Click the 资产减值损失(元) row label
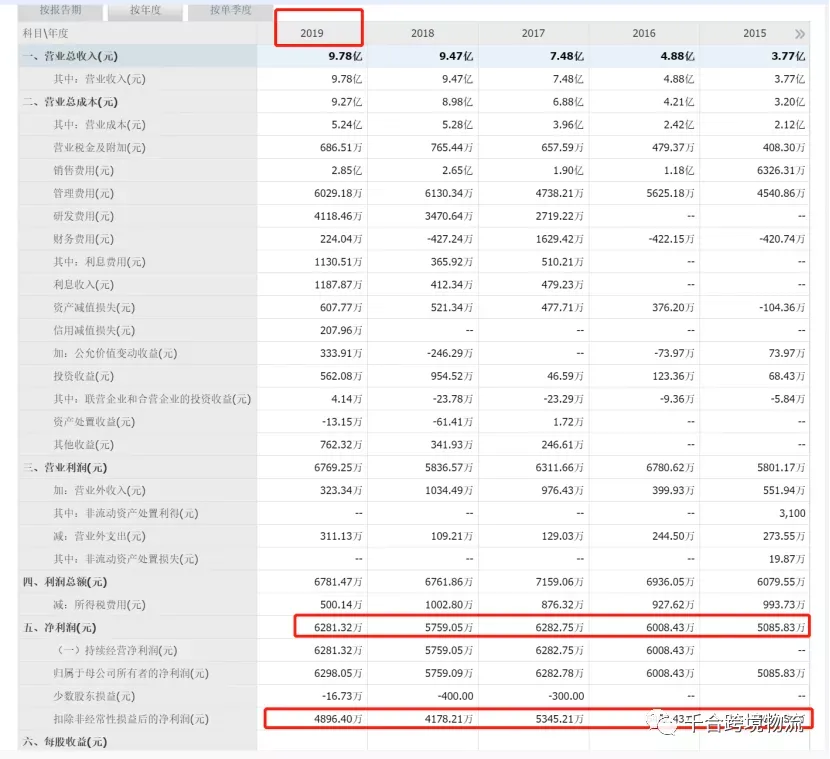This screenshot has width=830, height=759. 94,308
